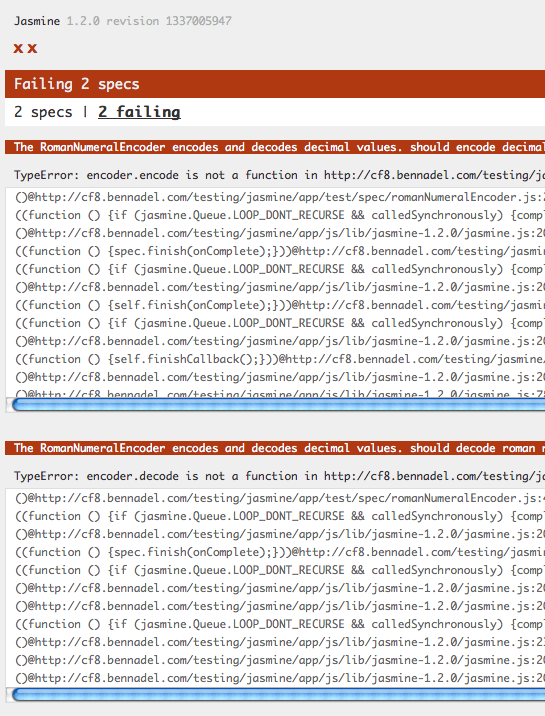Viewport: 545px width, 716px height.
Task: Click the '2 failing' menu item
Action: (x=139, y=112)
